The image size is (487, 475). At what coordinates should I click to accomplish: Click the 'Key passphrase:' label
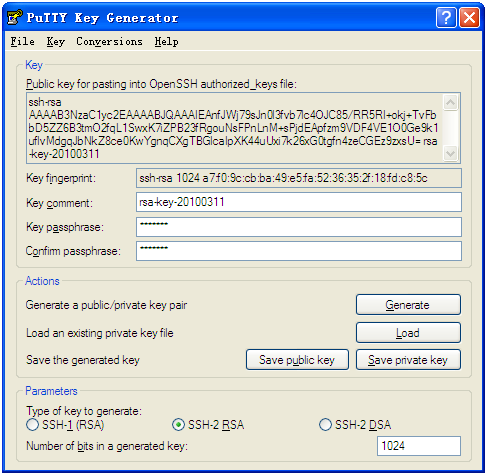[65, 227]
